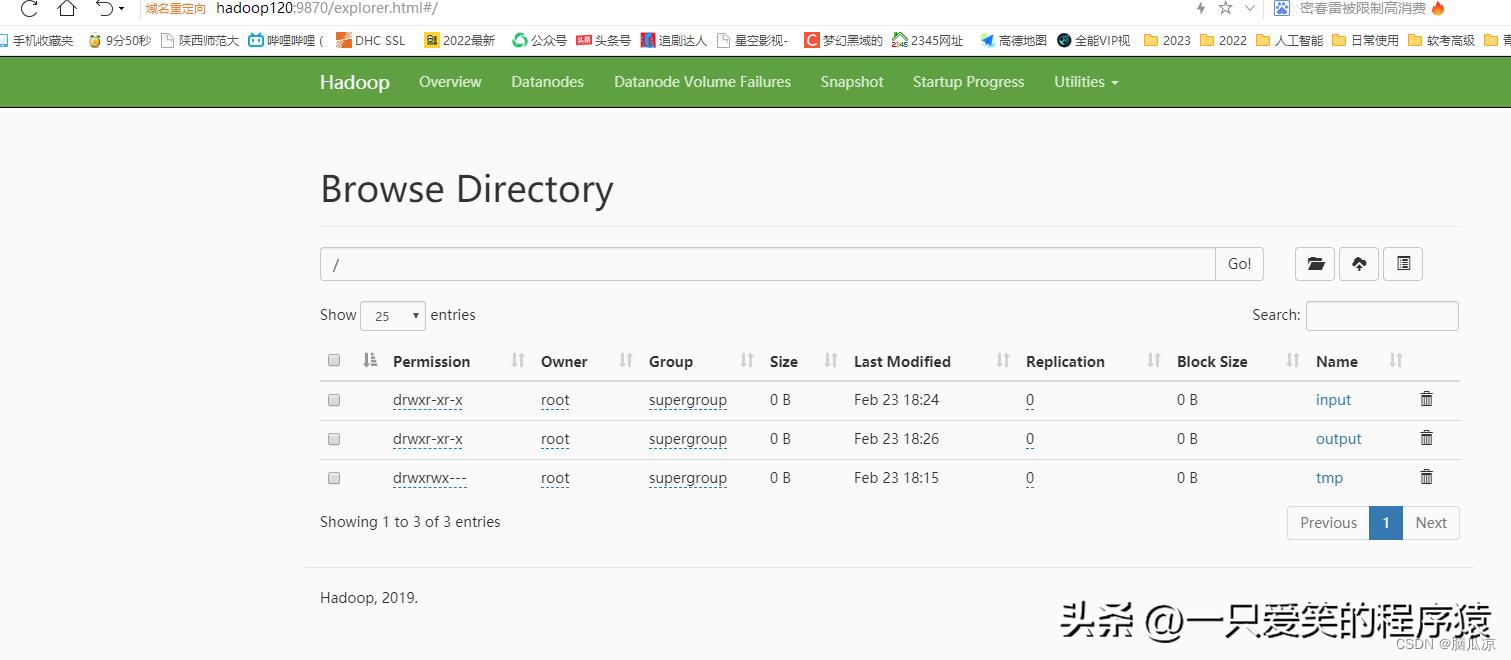1511x660 pixels.
Task: Delete the output directory via its trash icon
Action: pyautogui.click(x=1426, y=438)
